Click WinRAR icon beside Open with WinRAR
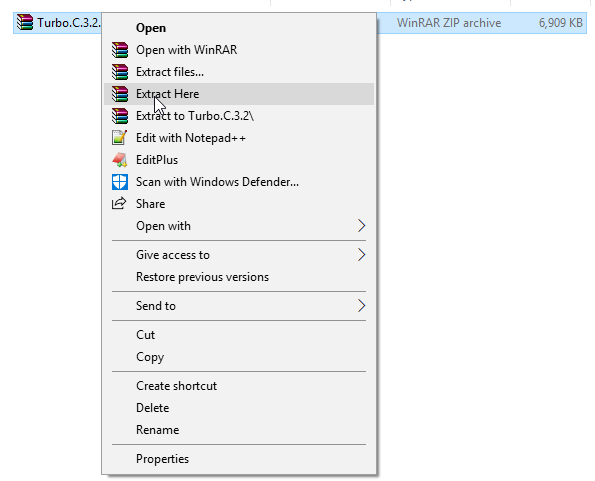Viewport: 595px width, 481px height. 120,50
